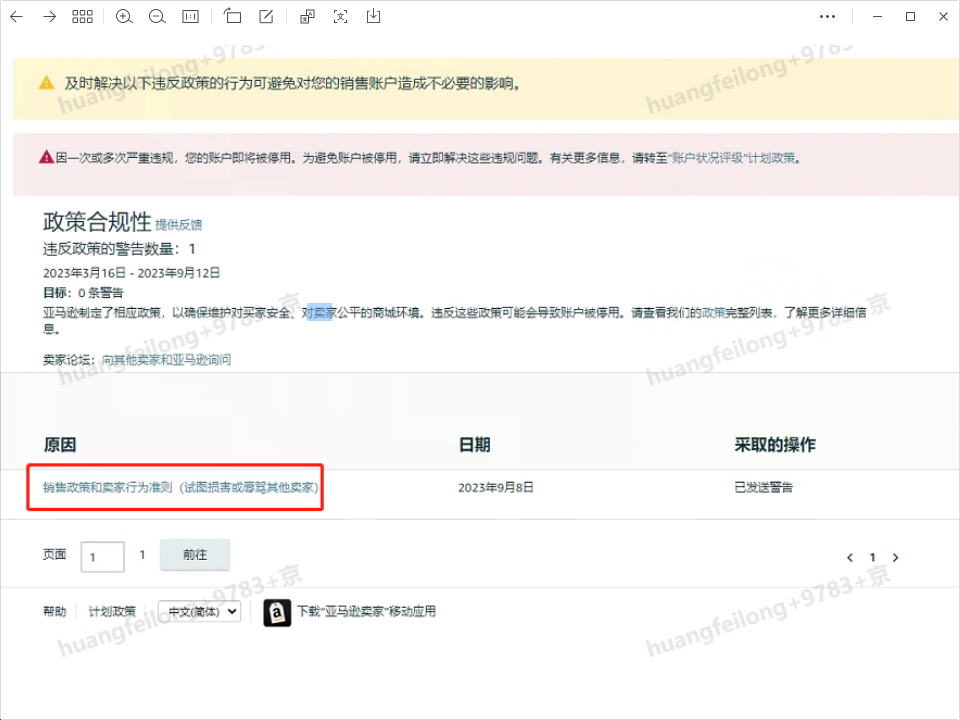960x720 pixels.
Task: Click the yellow warning triangle icon
Action: 47,83
